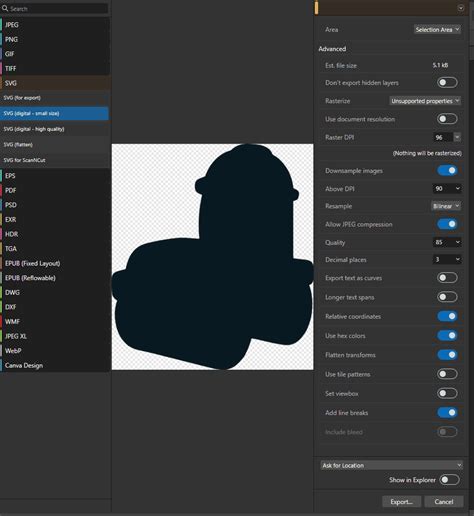Image resolution: width=474 pixels, height=516 pixels.
Task: Enable Export text as curves
Action: pos(447,278)
